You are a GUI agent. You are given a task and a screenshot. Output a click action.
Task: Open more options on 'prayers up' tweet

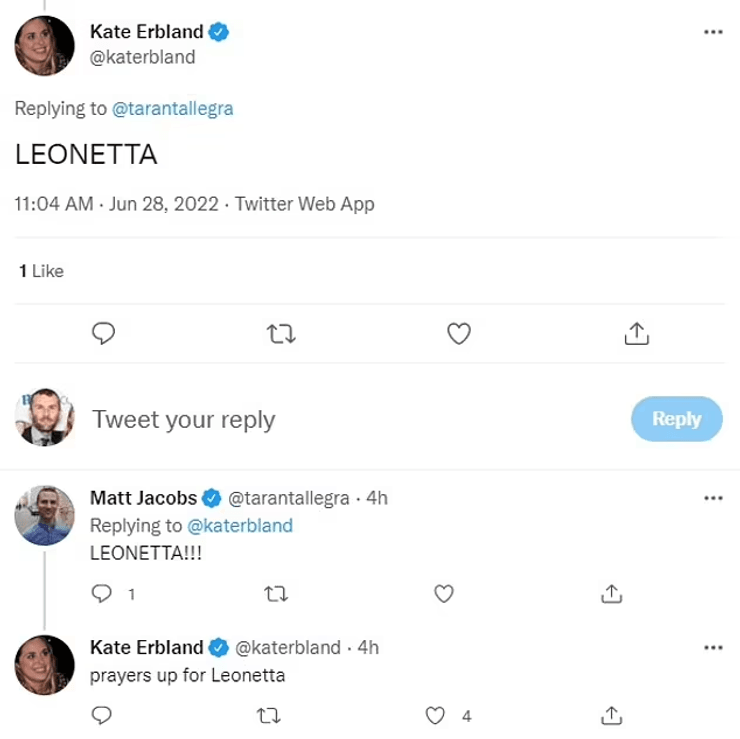tap(713, 648)
